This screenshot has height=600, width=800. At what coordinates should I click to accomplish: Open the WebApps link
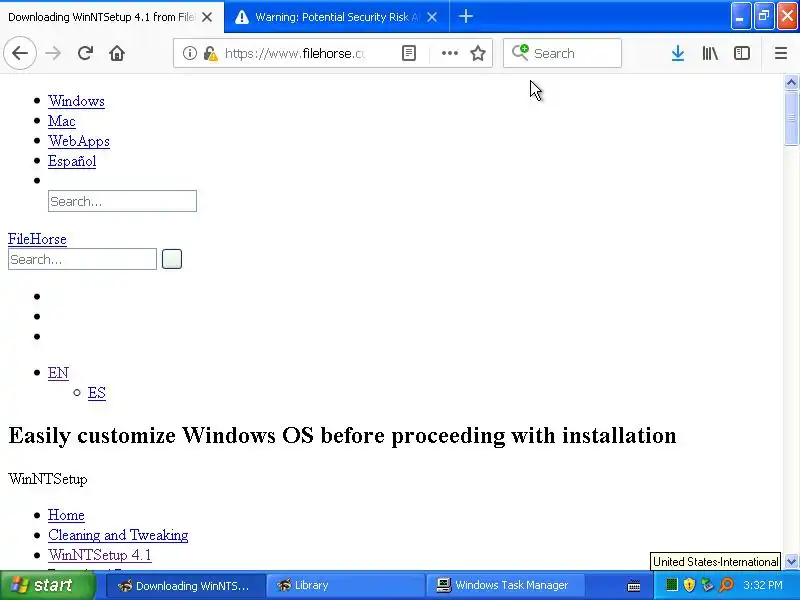tap(79, 141)
